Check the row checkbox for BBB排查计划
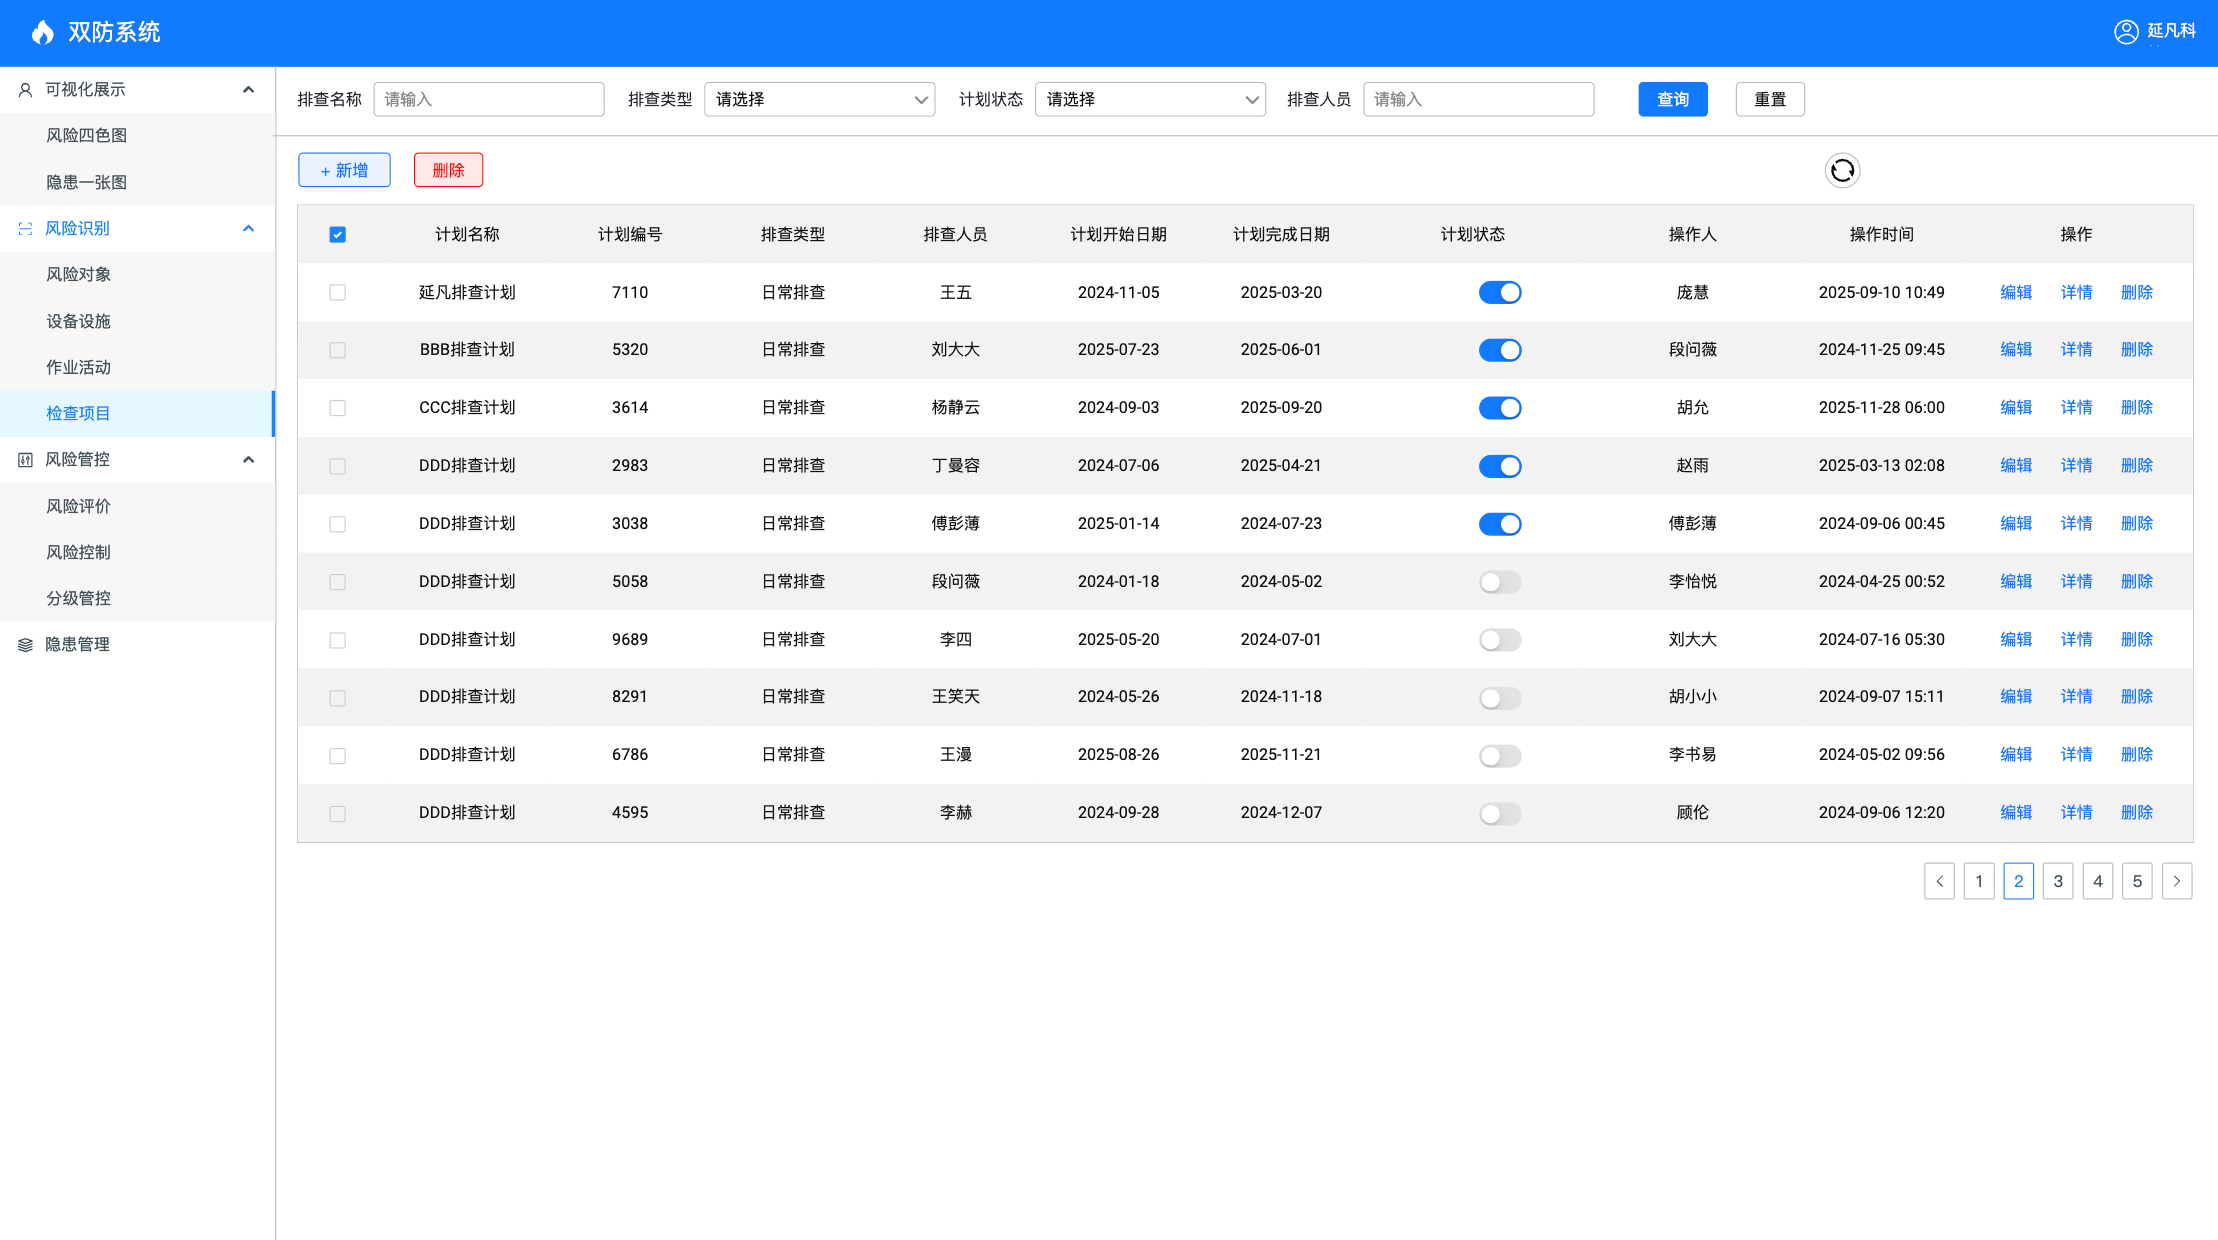 click(337, 350)
